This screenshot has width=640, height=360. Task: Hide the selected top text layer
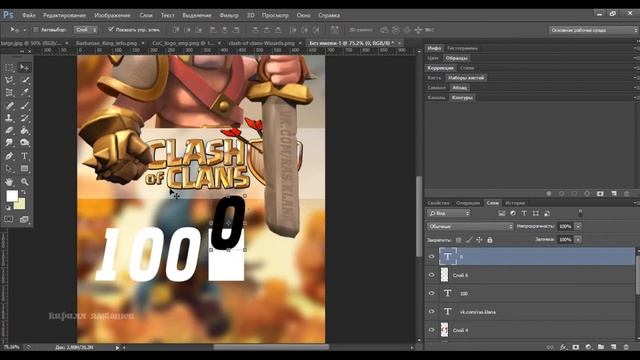point(431,257)
